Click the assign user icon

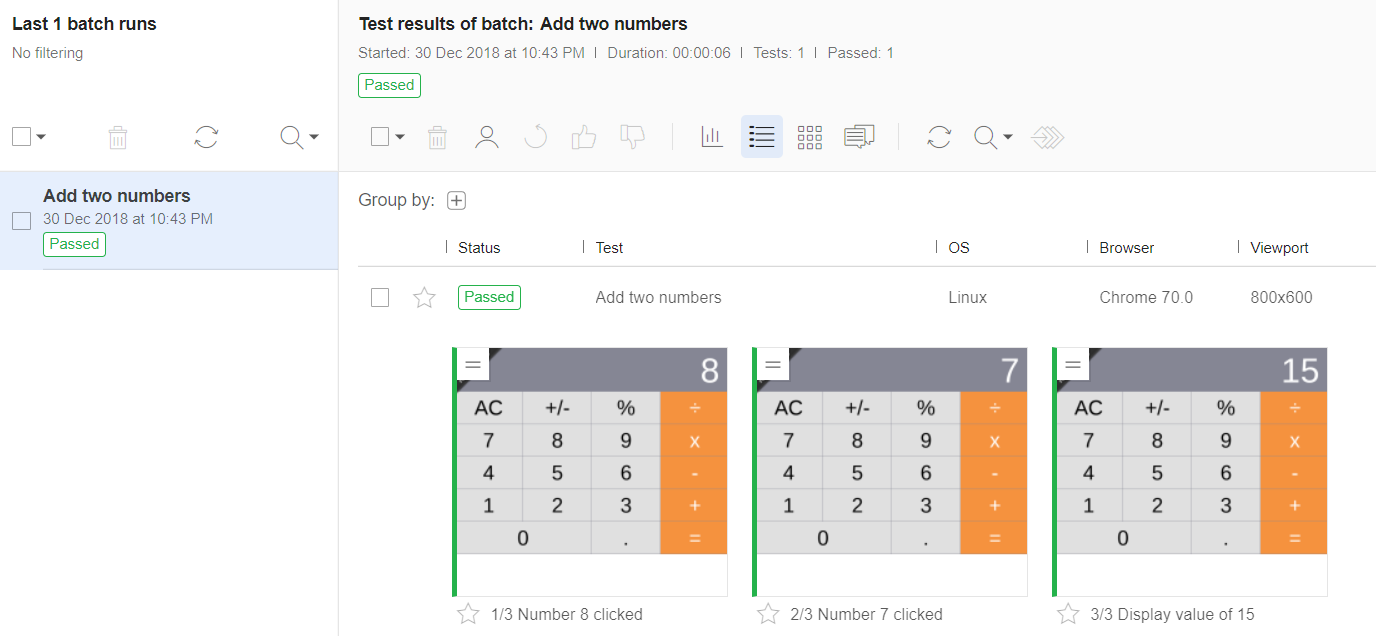[487, 137]
